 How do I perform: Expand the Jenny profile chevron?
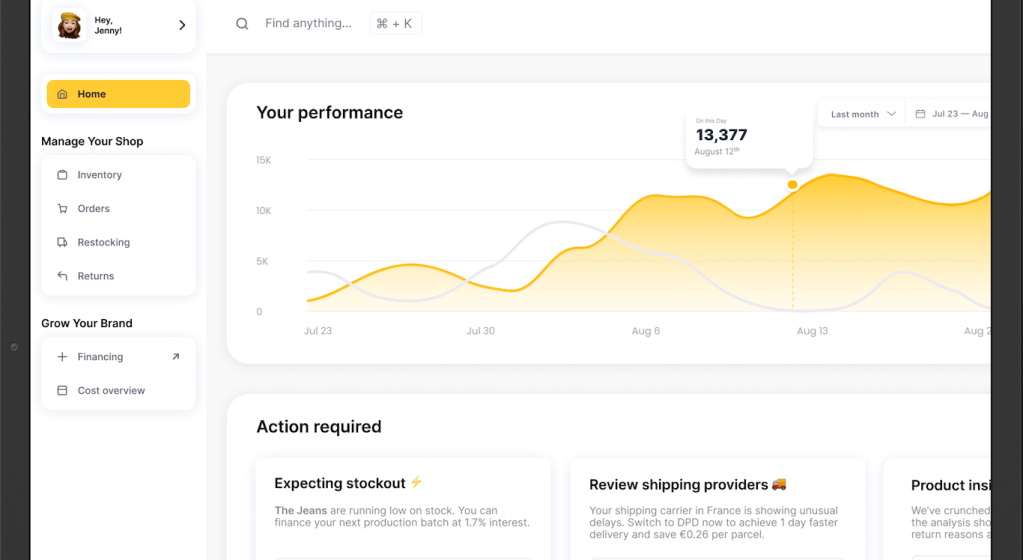click(x=182, y=25)
